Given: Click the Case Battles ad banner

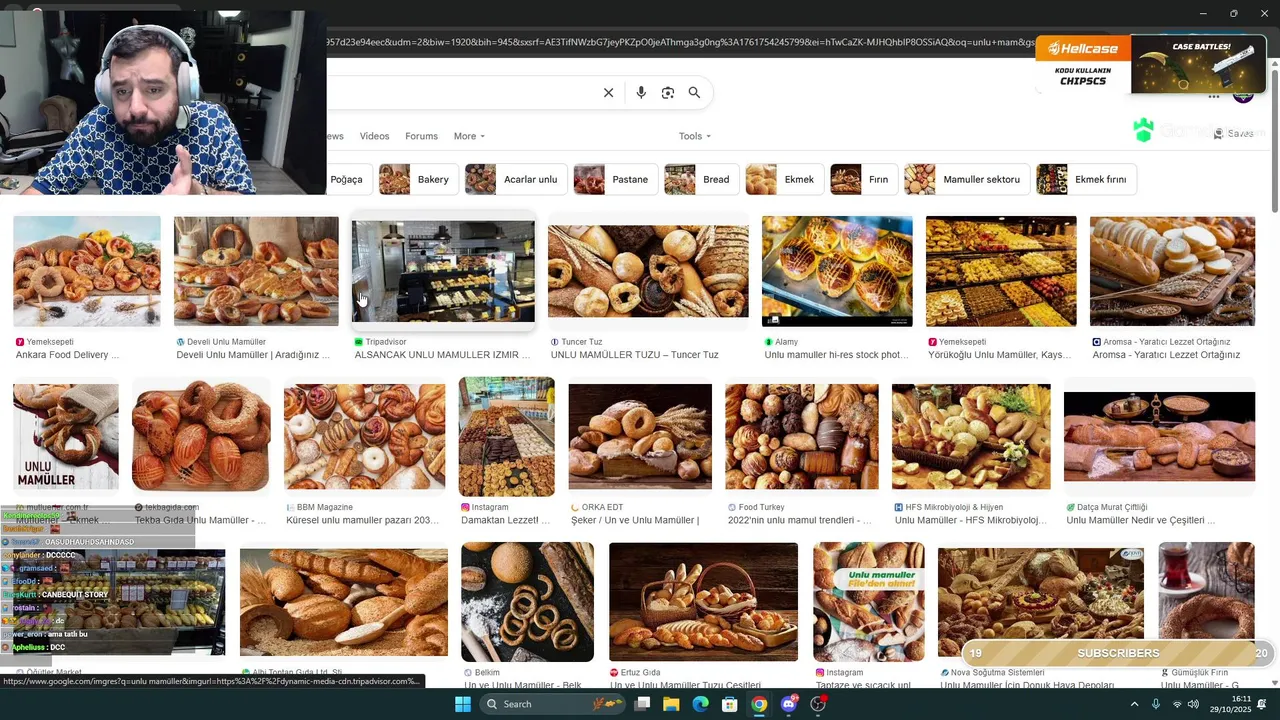Looking at the screenshot, I should [x=1198, y=63].
